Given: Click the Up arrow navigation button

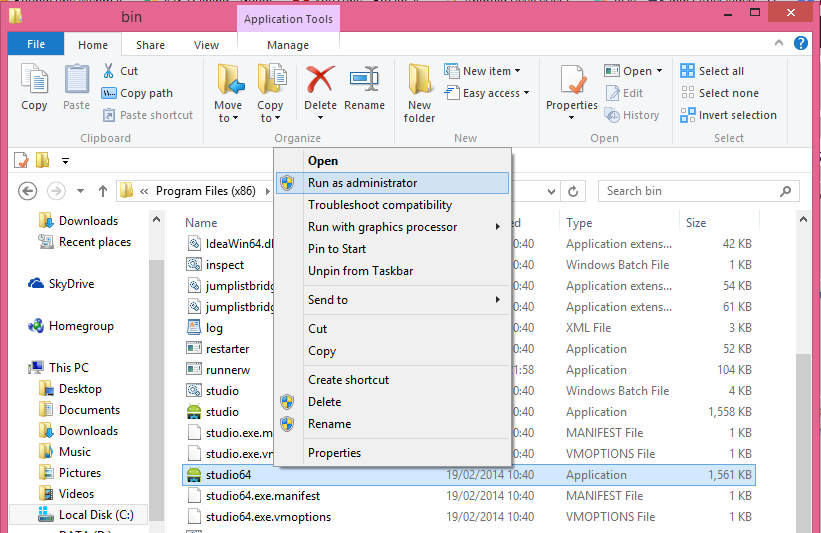Looking at the screenshot, I should click(x=103, y=191).
